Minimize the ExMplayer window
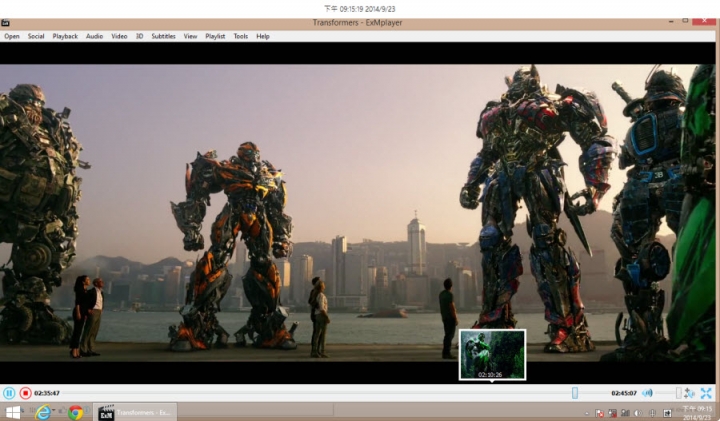The image size is (720, 421). coord(671,22)
